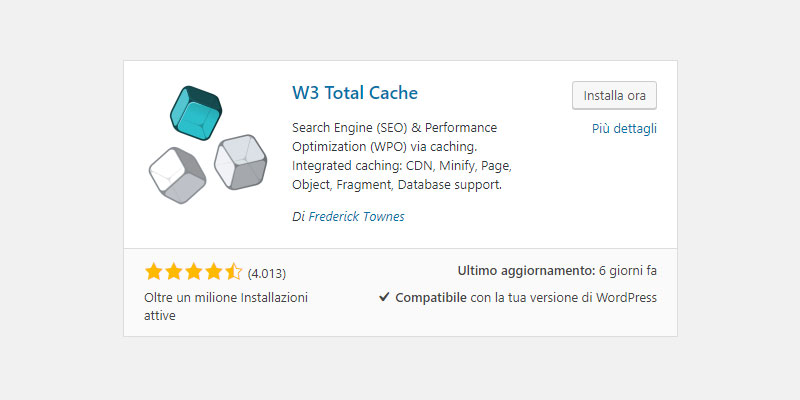Click the white cube in plugin logo

[x=178, y=176]
